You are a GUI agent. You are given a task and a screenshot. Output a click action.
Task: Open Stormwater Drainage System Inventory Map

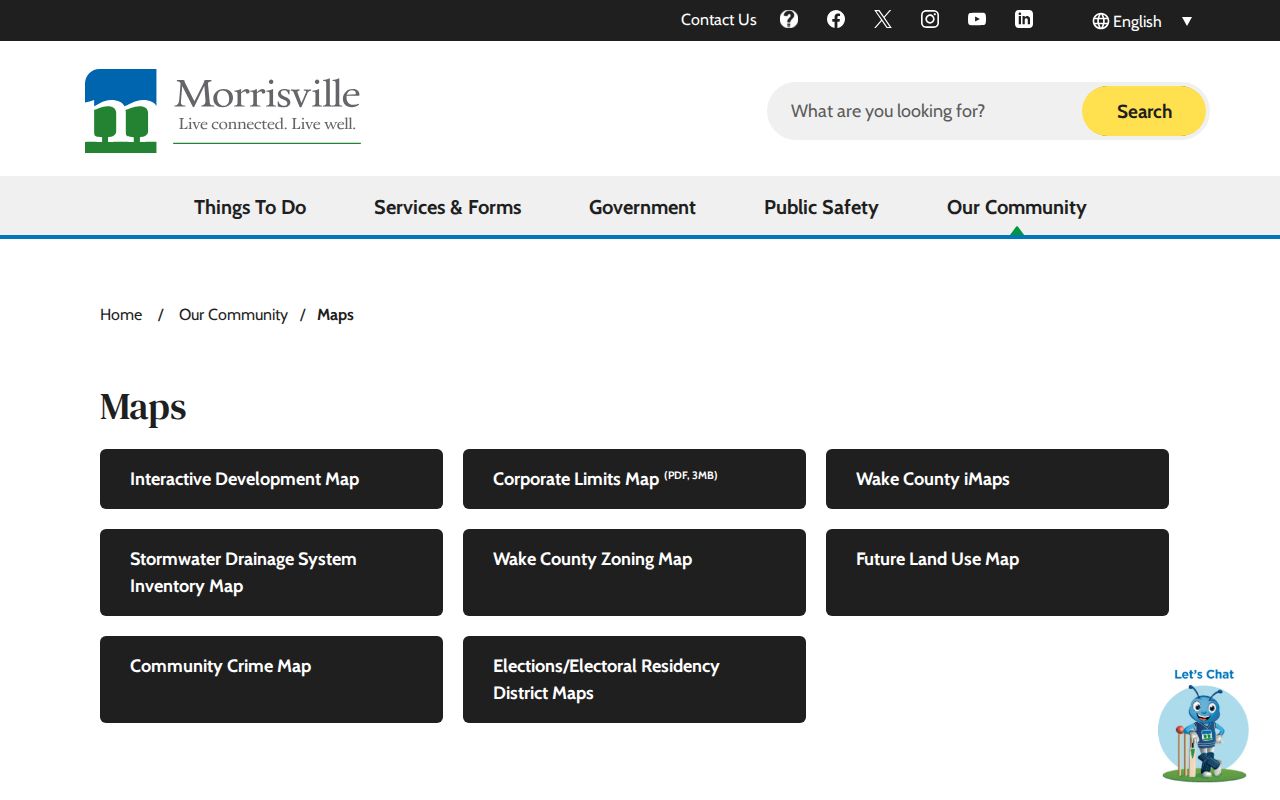click(271, 572)
